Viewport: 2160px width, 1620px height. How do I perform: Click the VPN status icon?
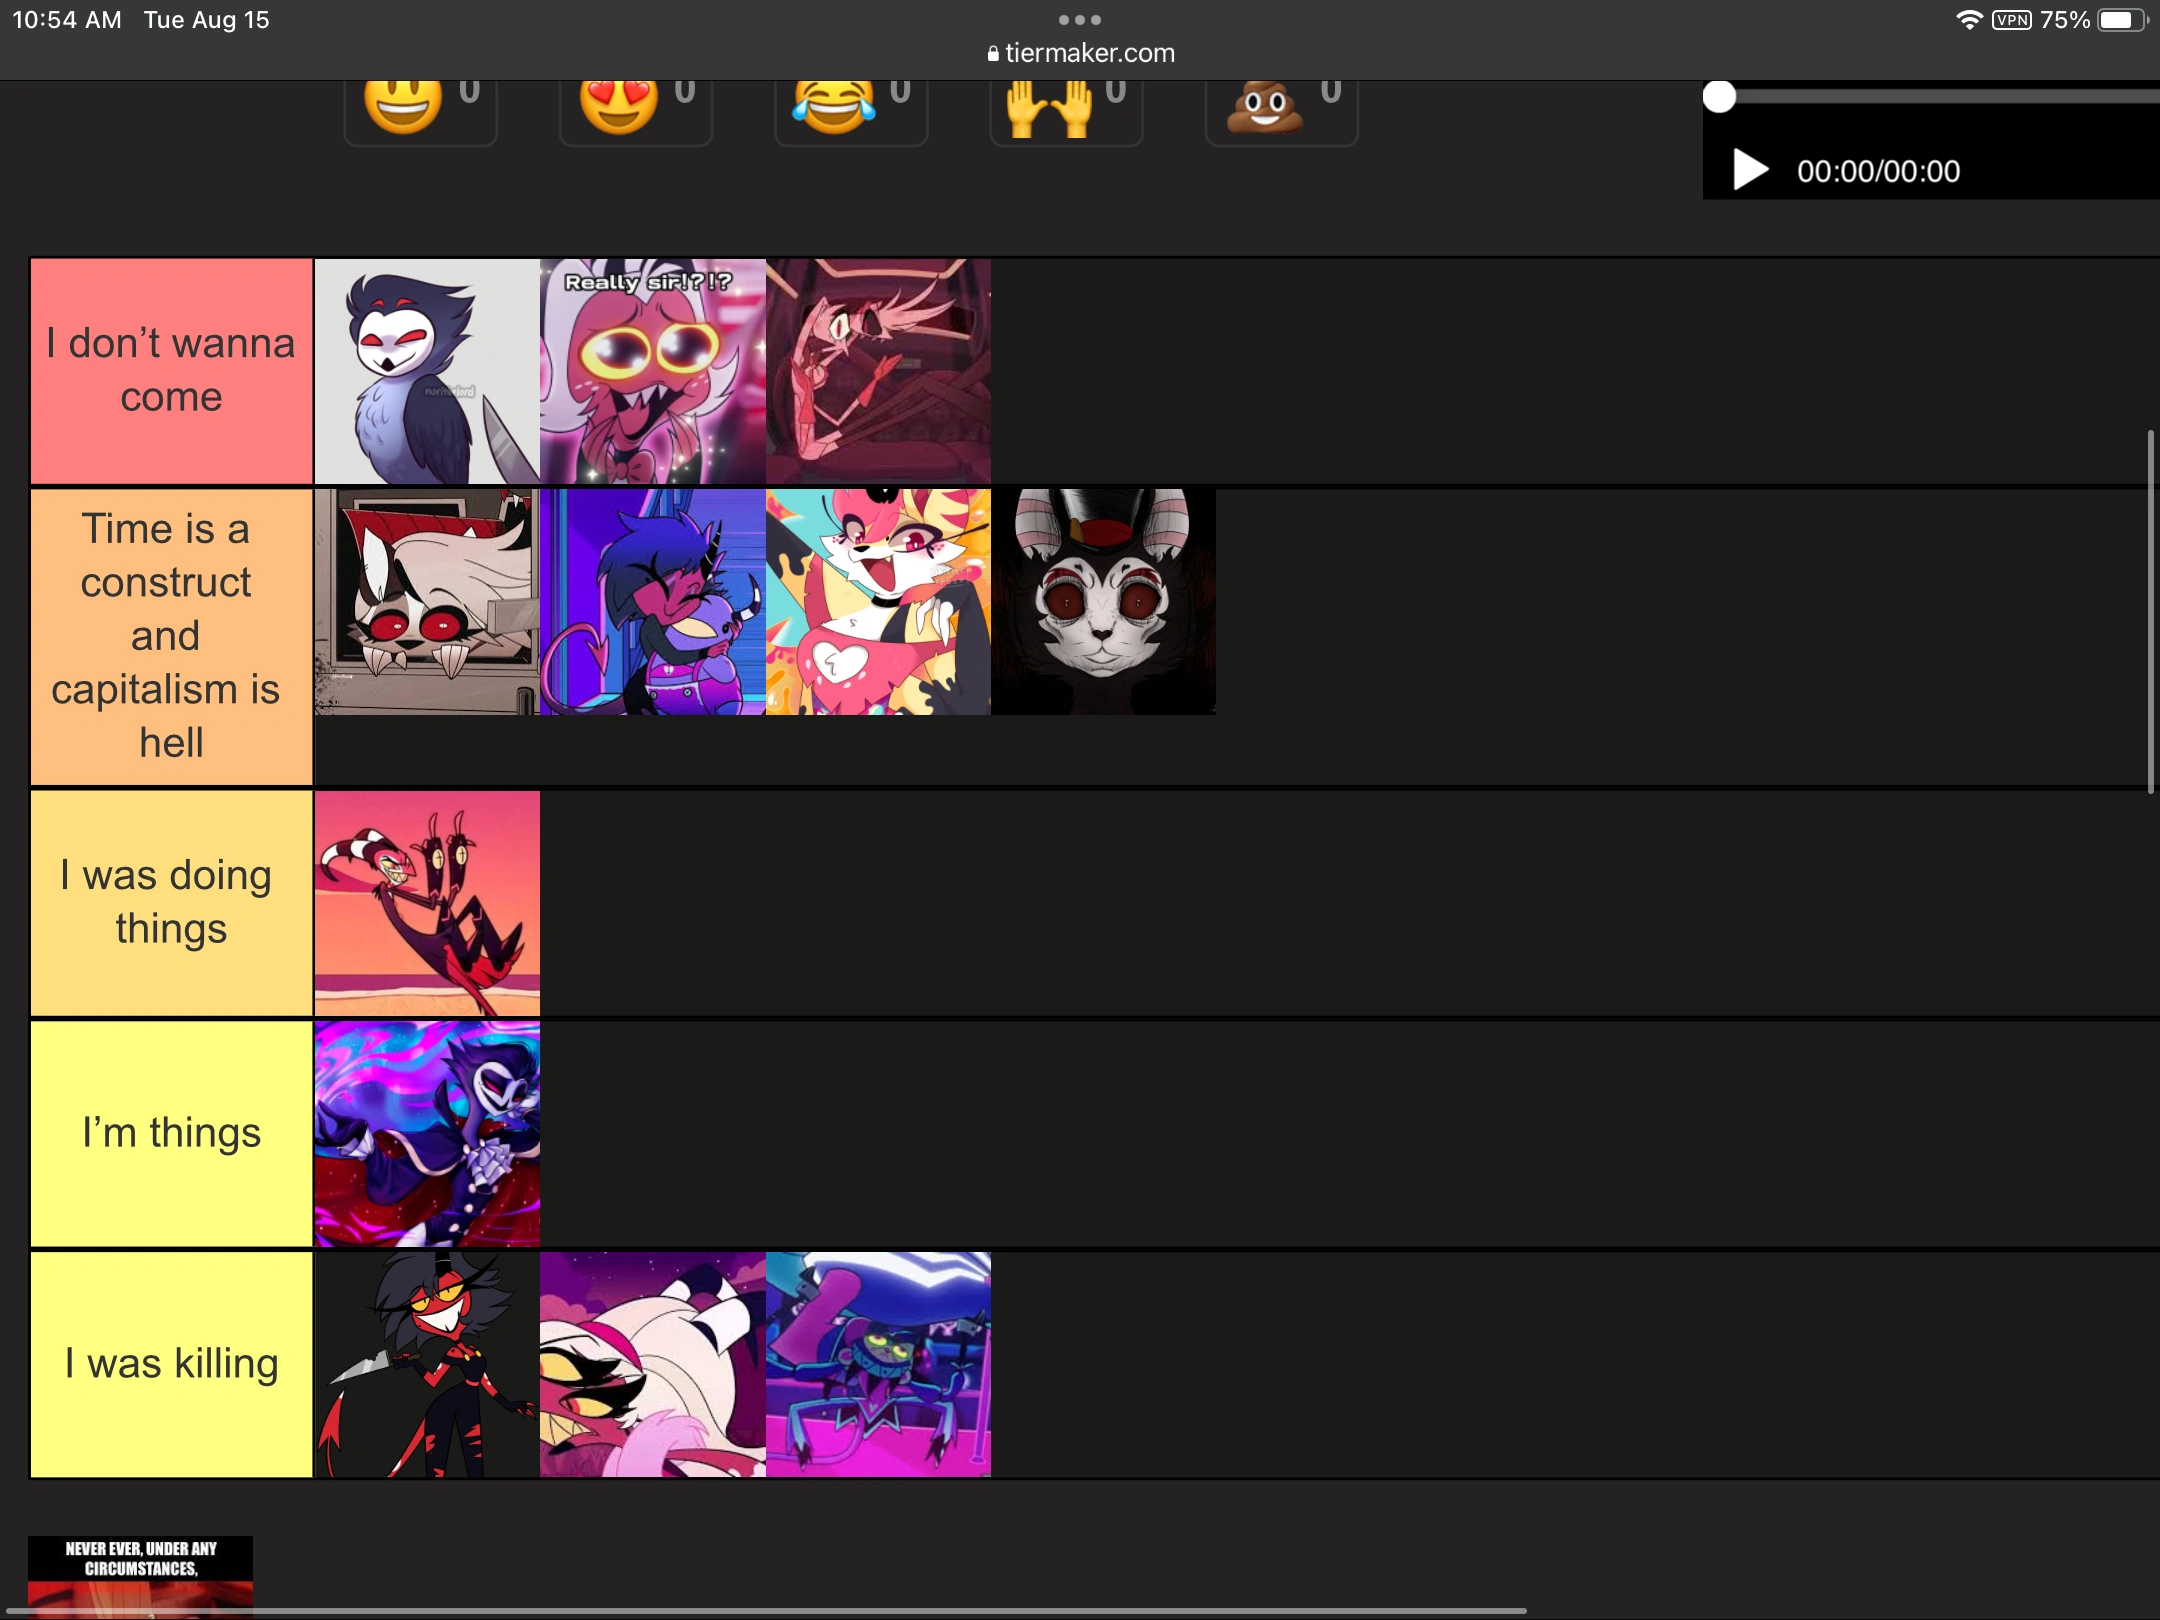2011,20
